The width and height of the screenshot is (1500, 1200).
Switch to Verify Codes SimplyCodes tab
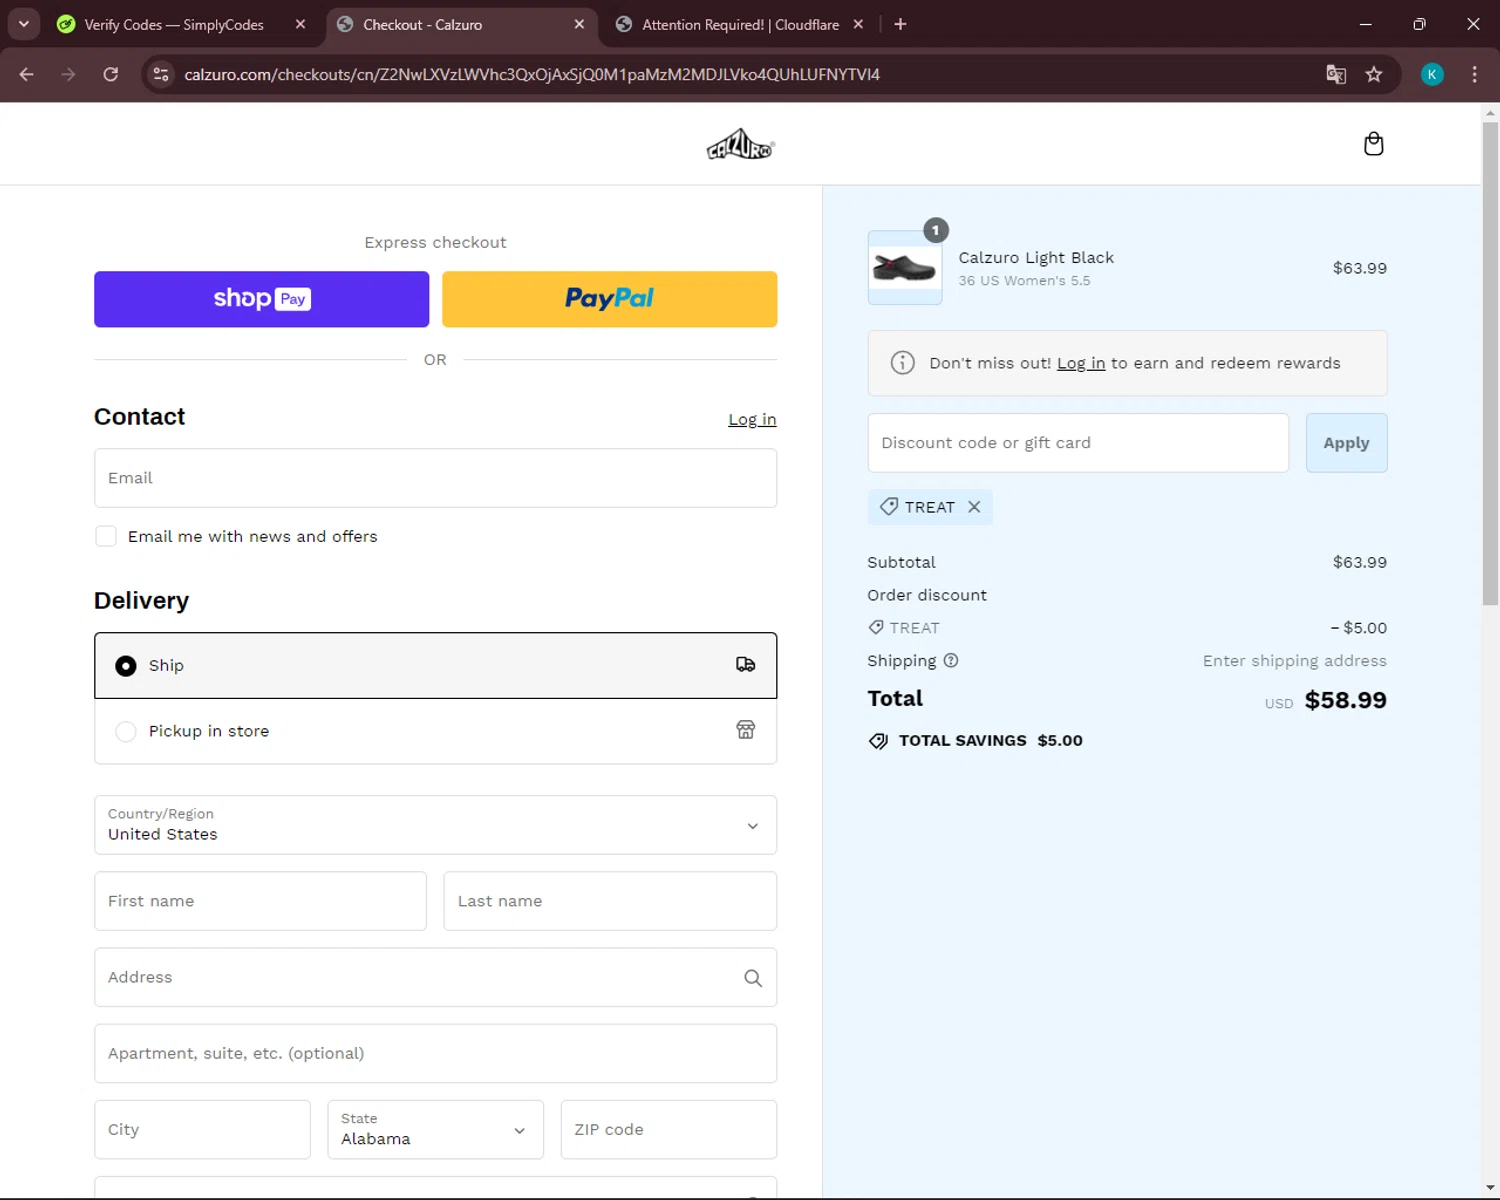click(x=175, y=24)
